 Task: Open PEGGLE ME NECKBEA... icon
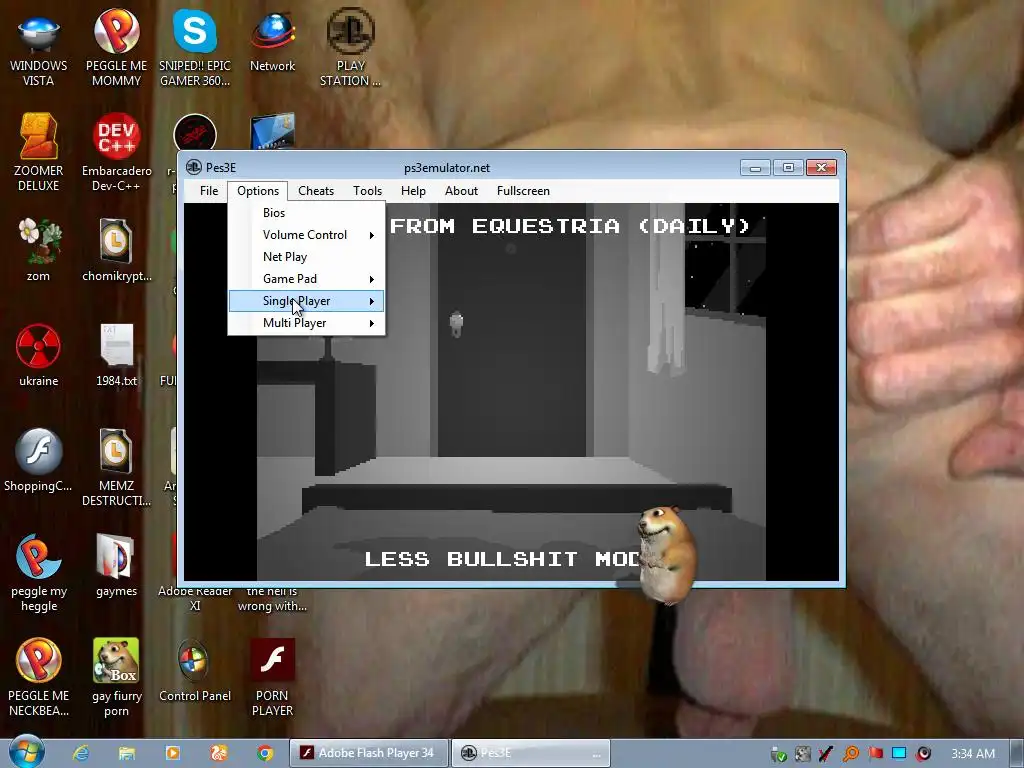[39, 679]
